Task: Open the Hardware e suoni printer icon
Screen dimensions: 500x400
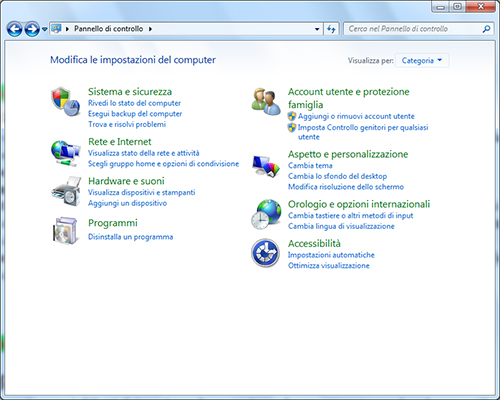Action: (x=66, y=192)
